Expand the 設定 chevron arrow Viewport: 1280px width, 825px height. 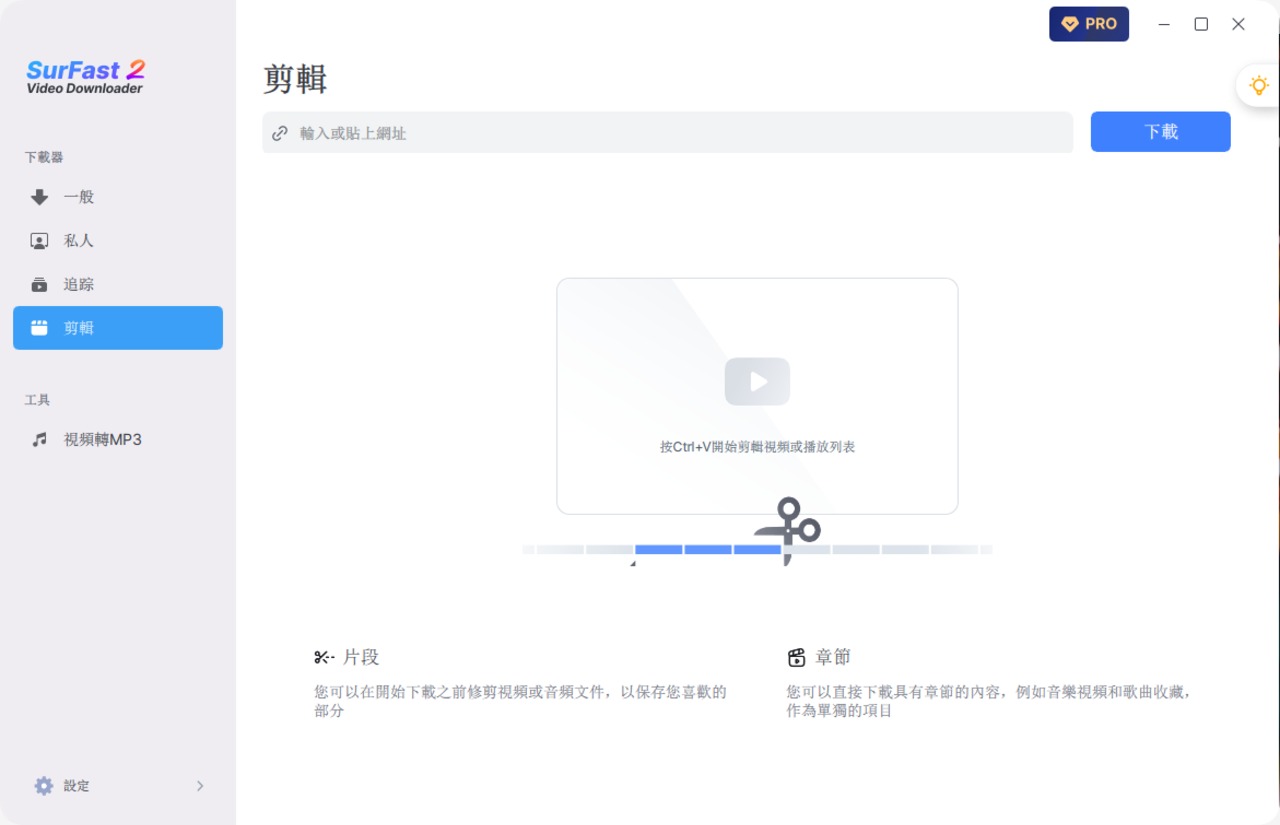(x=200, y=786)
